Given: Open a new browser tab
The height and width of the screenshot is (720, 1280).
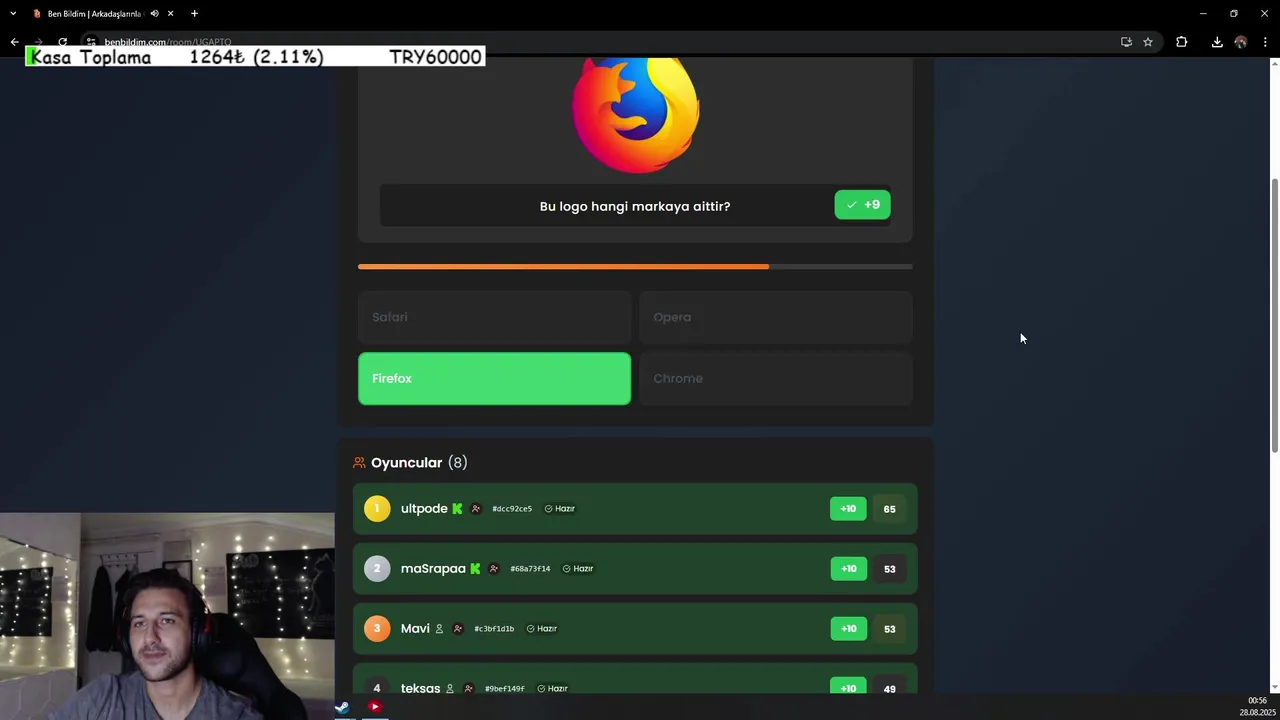Looking at the screenshot, I should click(x=194, y=14).
